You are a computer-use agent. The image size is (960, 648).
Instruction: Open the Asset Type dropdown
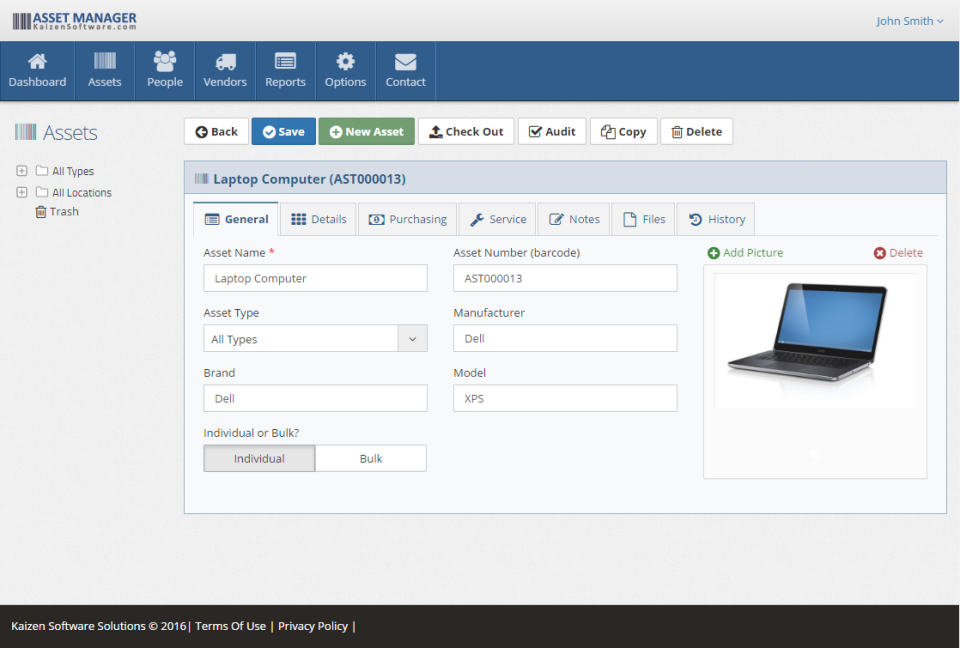412,338
